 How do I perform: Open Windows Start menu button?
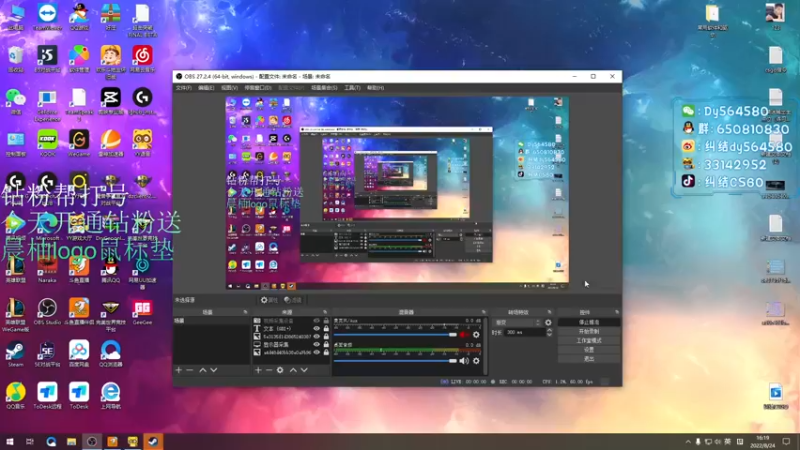point(10,441)
